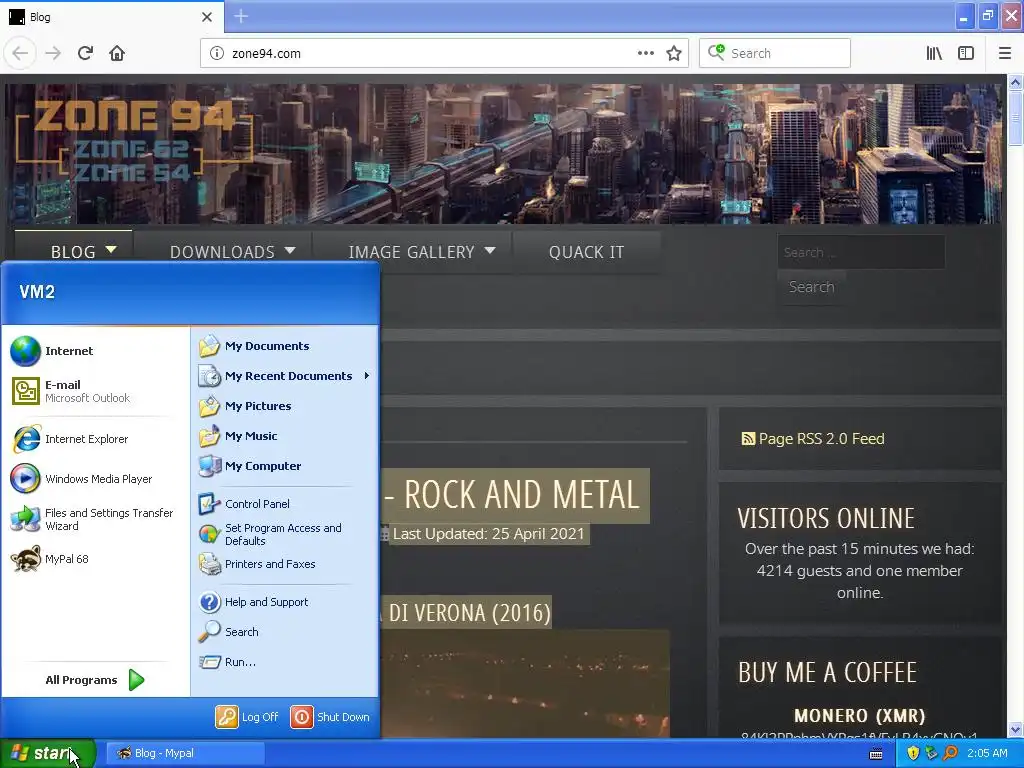Image resolution: width=1024 pixels, height=768 pixels.
Task: Click the network connection tray icon
Action: coord(931,753)
